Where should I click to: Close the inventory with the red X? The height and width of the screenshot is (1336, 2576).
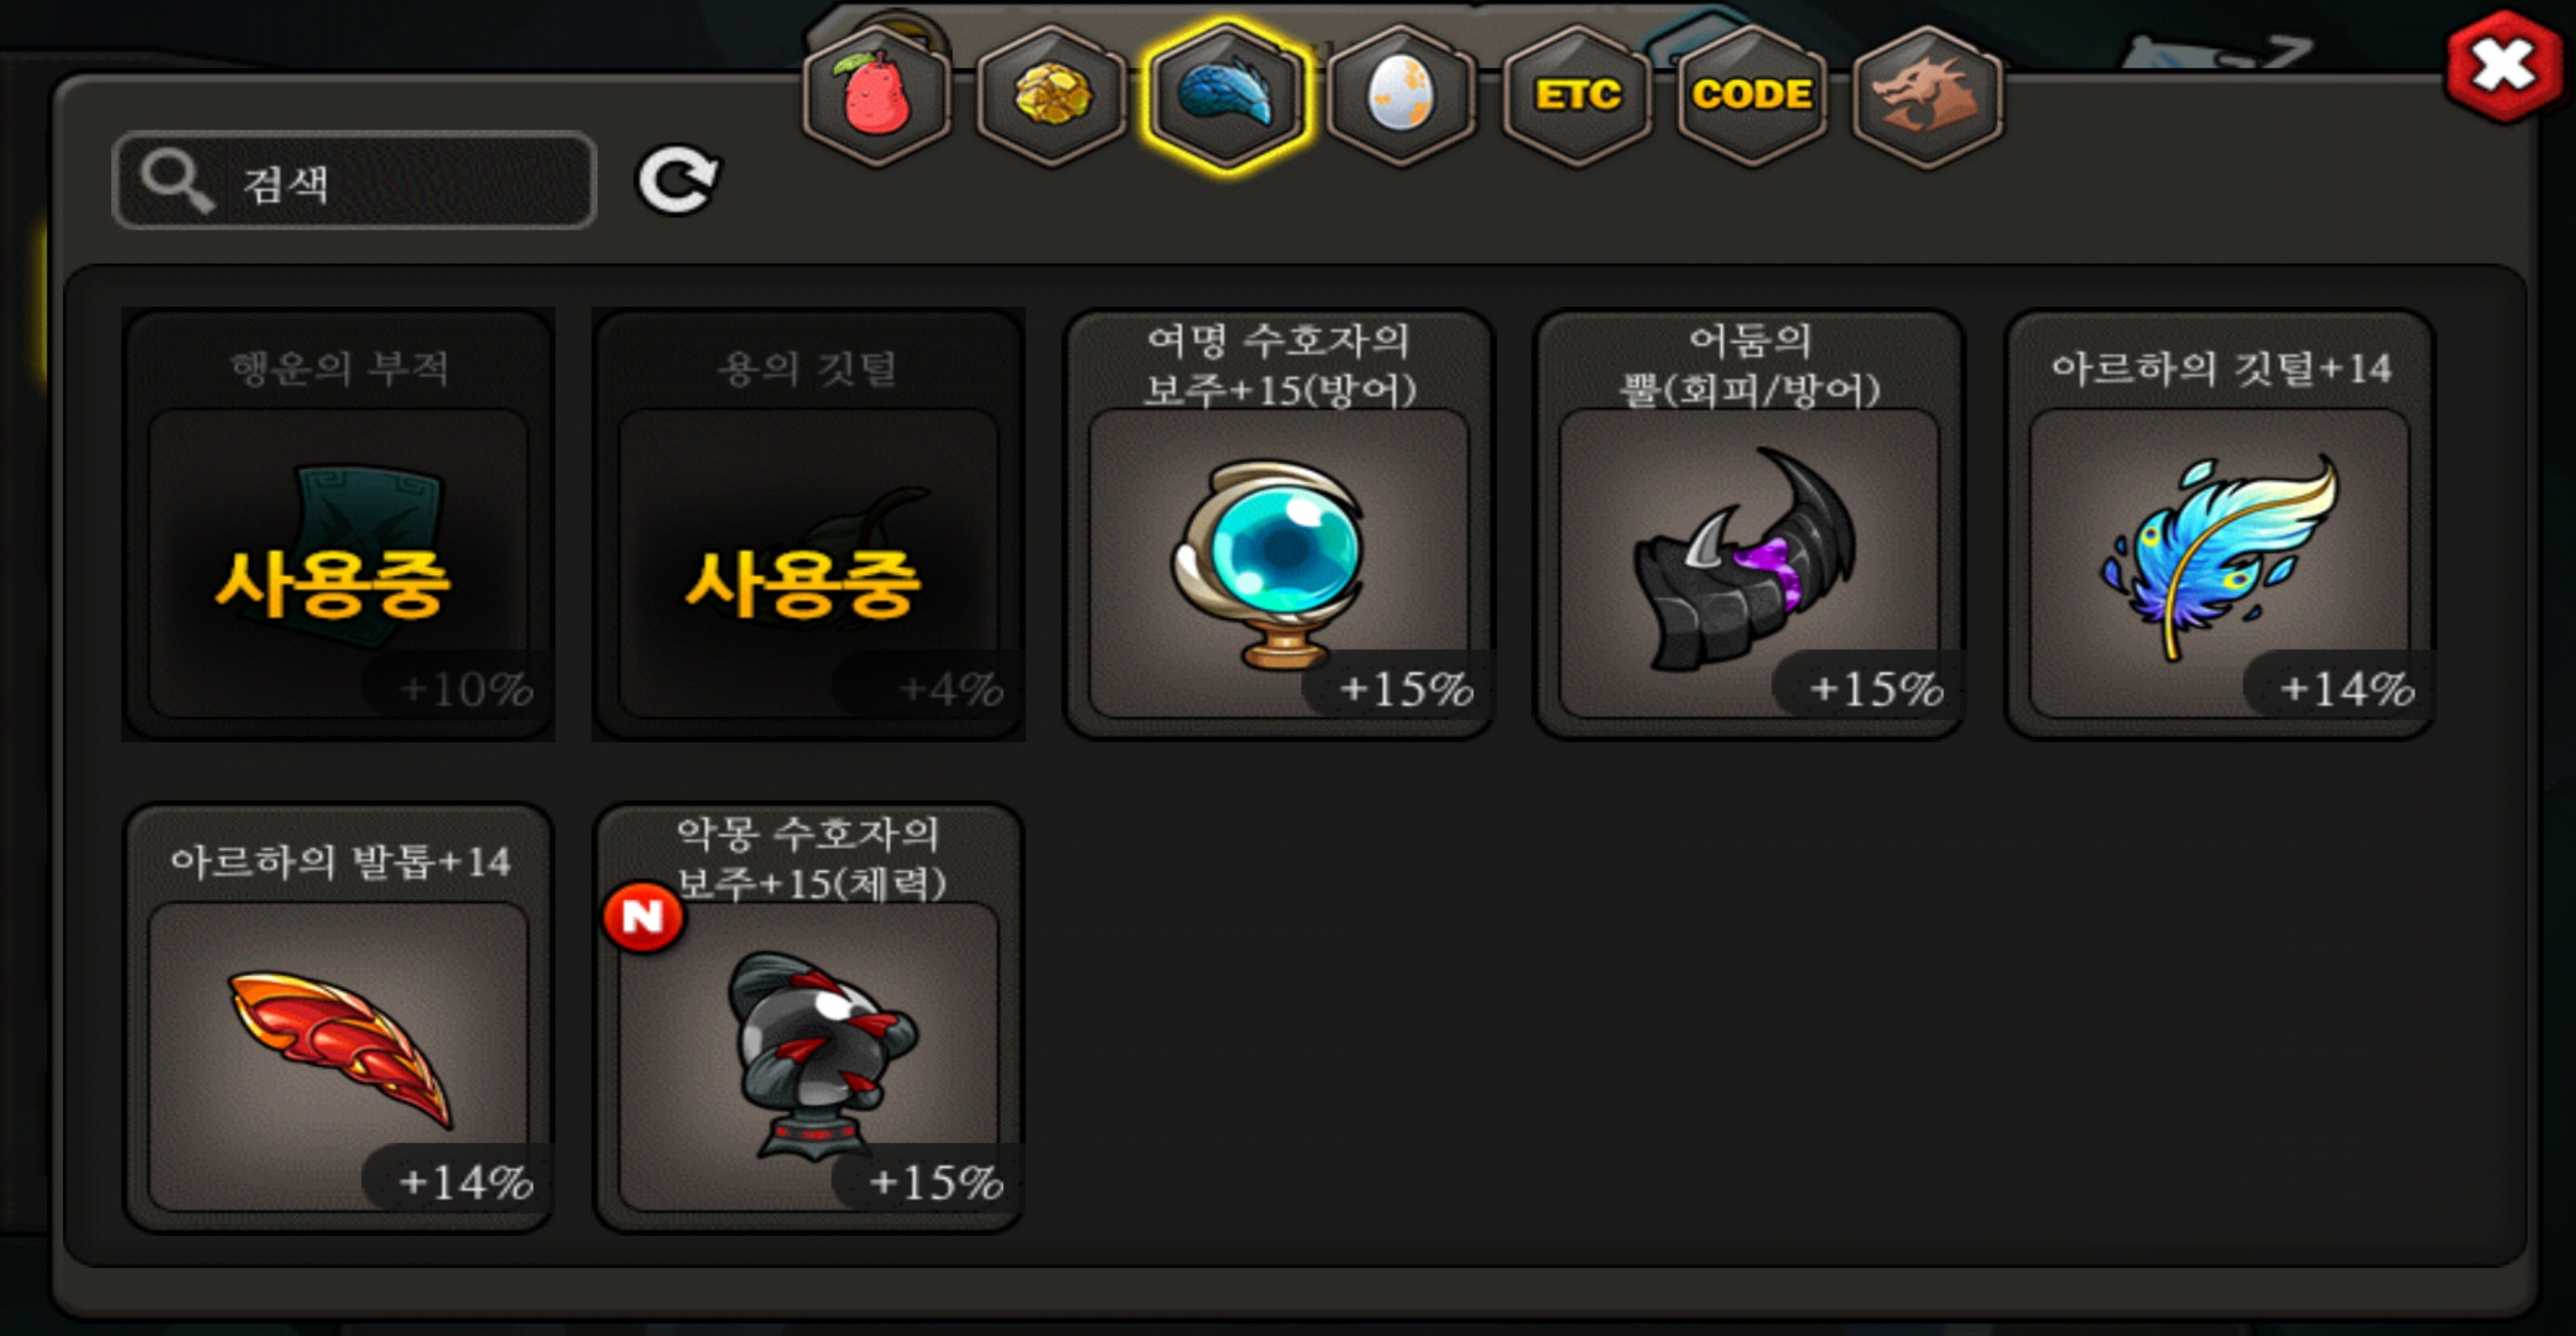(x=2503, y=66)
